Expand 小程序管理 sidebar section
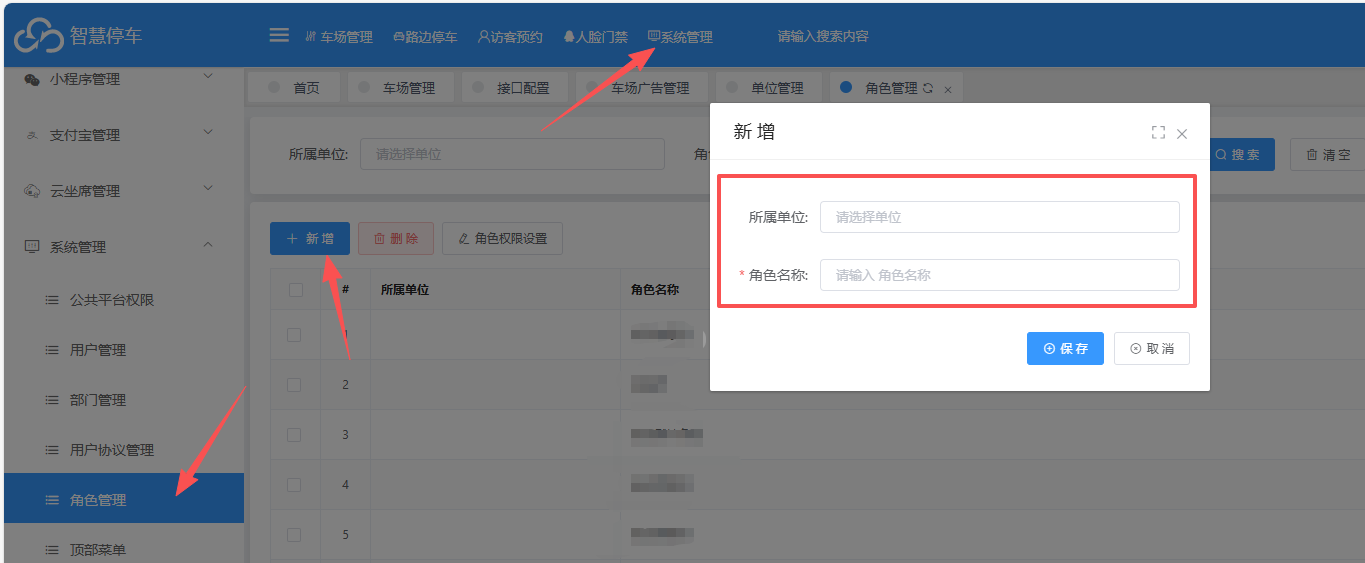This screenshot has width=1365, height=563. coord(124,79)
